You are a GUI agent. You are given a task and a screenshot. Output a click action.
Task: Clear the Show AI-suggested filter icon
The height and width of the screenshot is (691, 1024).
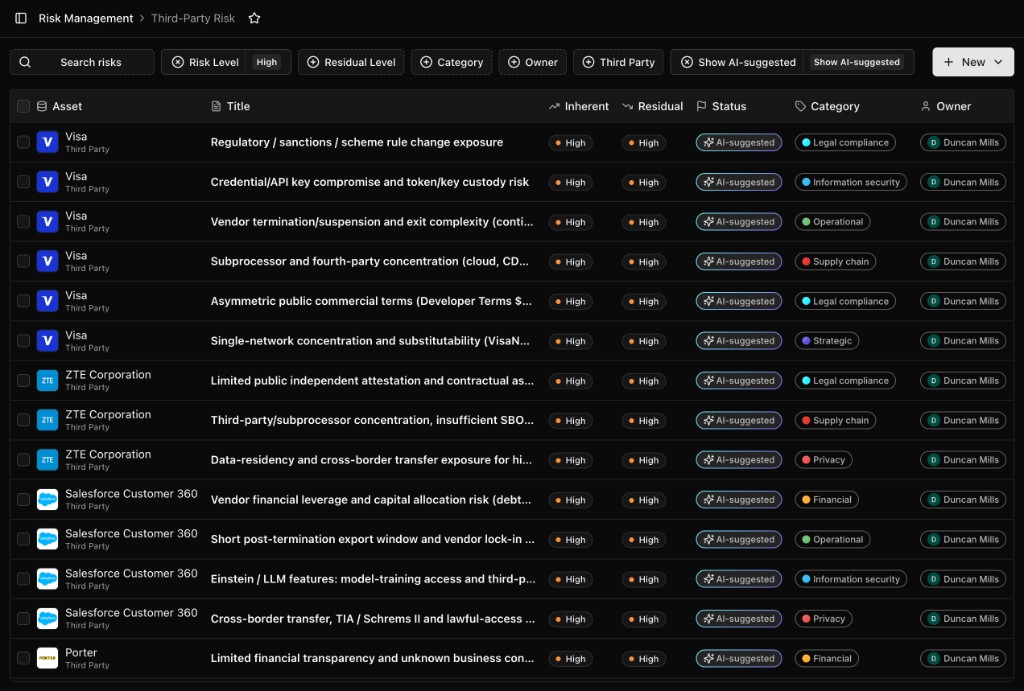[x=686, y=62]
